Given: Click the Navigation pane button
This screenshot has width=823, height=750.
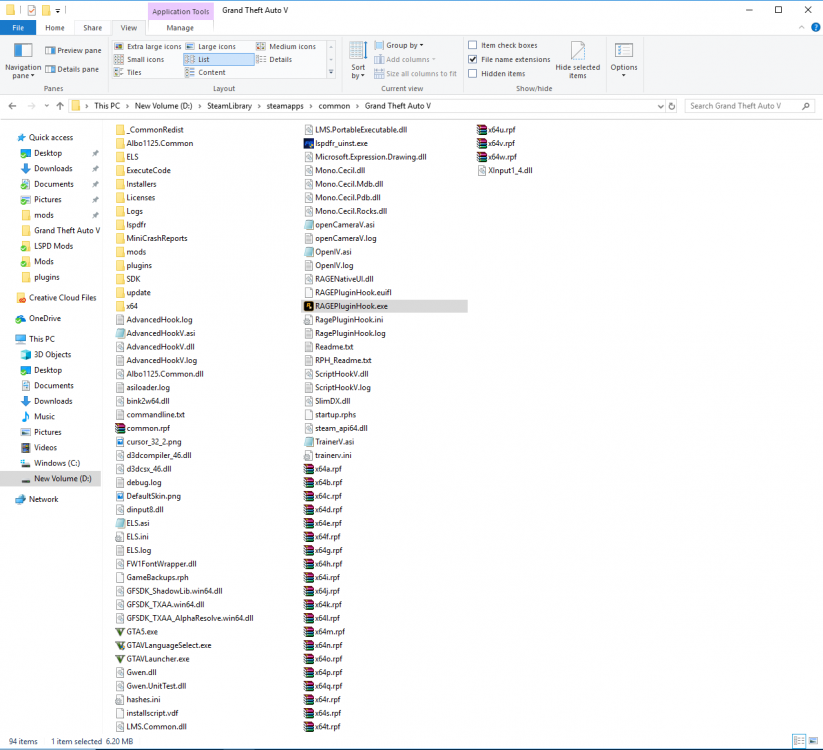Looking at the screenshot, I should point(23,61).
